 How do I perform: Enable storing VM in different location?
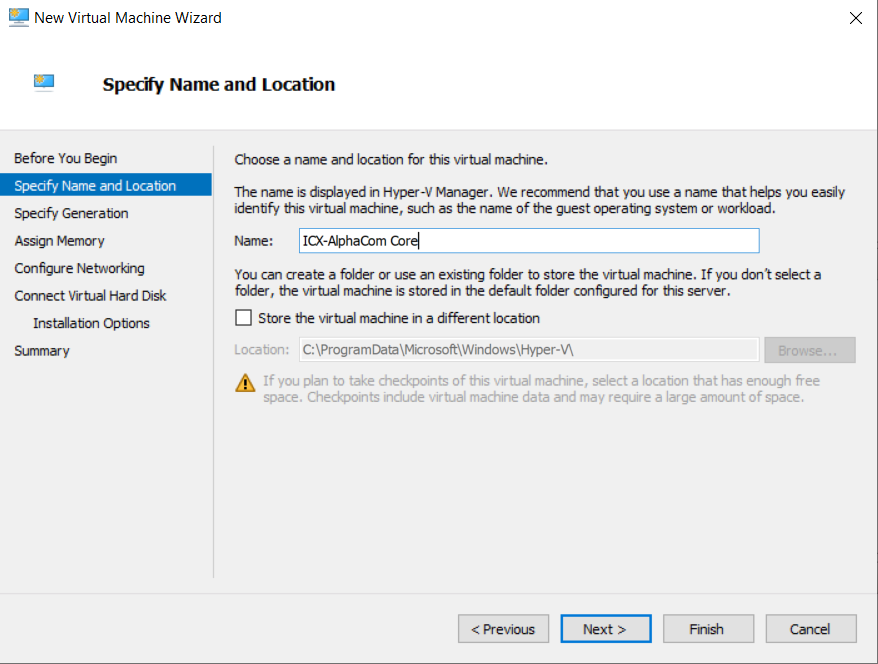tap(243, 318)
